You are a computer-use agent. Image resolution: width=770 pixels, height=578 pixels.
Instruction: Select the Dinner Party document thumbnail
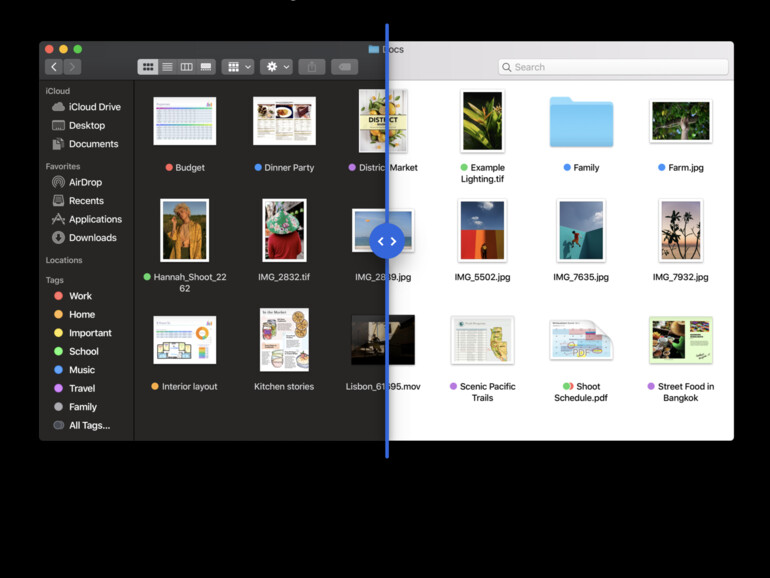[x=284, y=121]
